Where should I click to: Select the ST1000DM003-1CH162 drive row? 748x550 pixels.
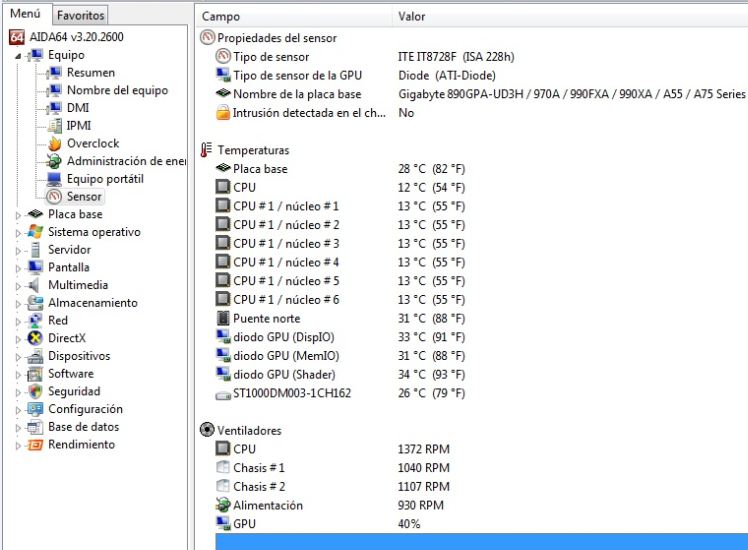(482, 393)
